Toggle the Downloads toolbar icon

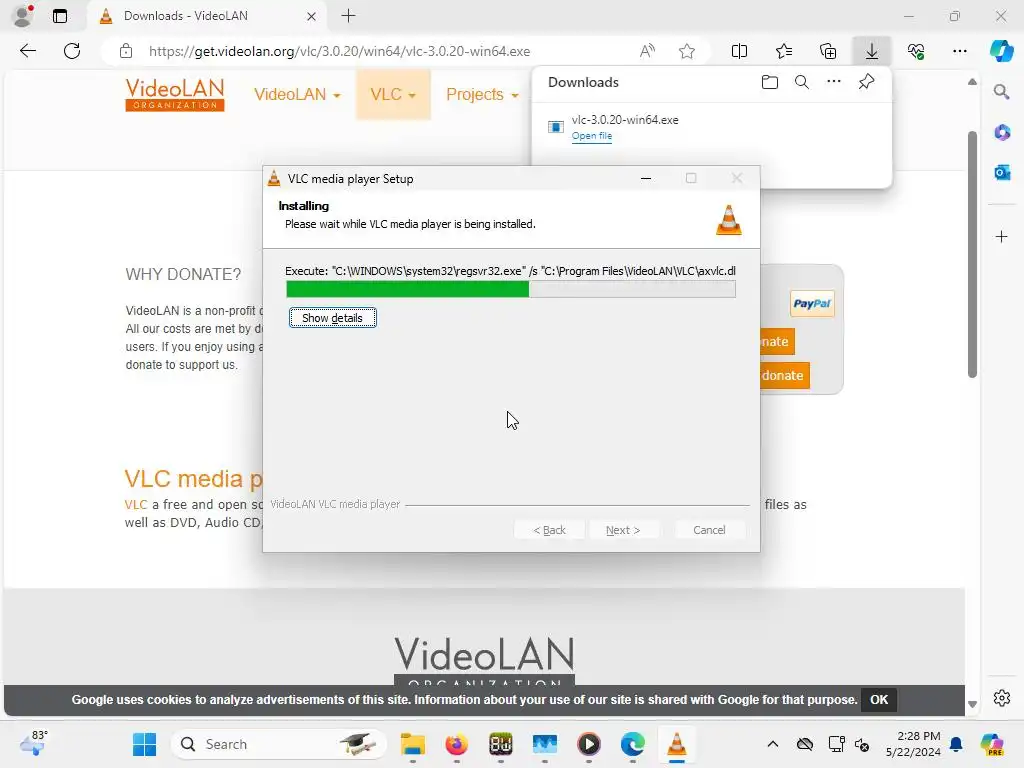[872, 51]
